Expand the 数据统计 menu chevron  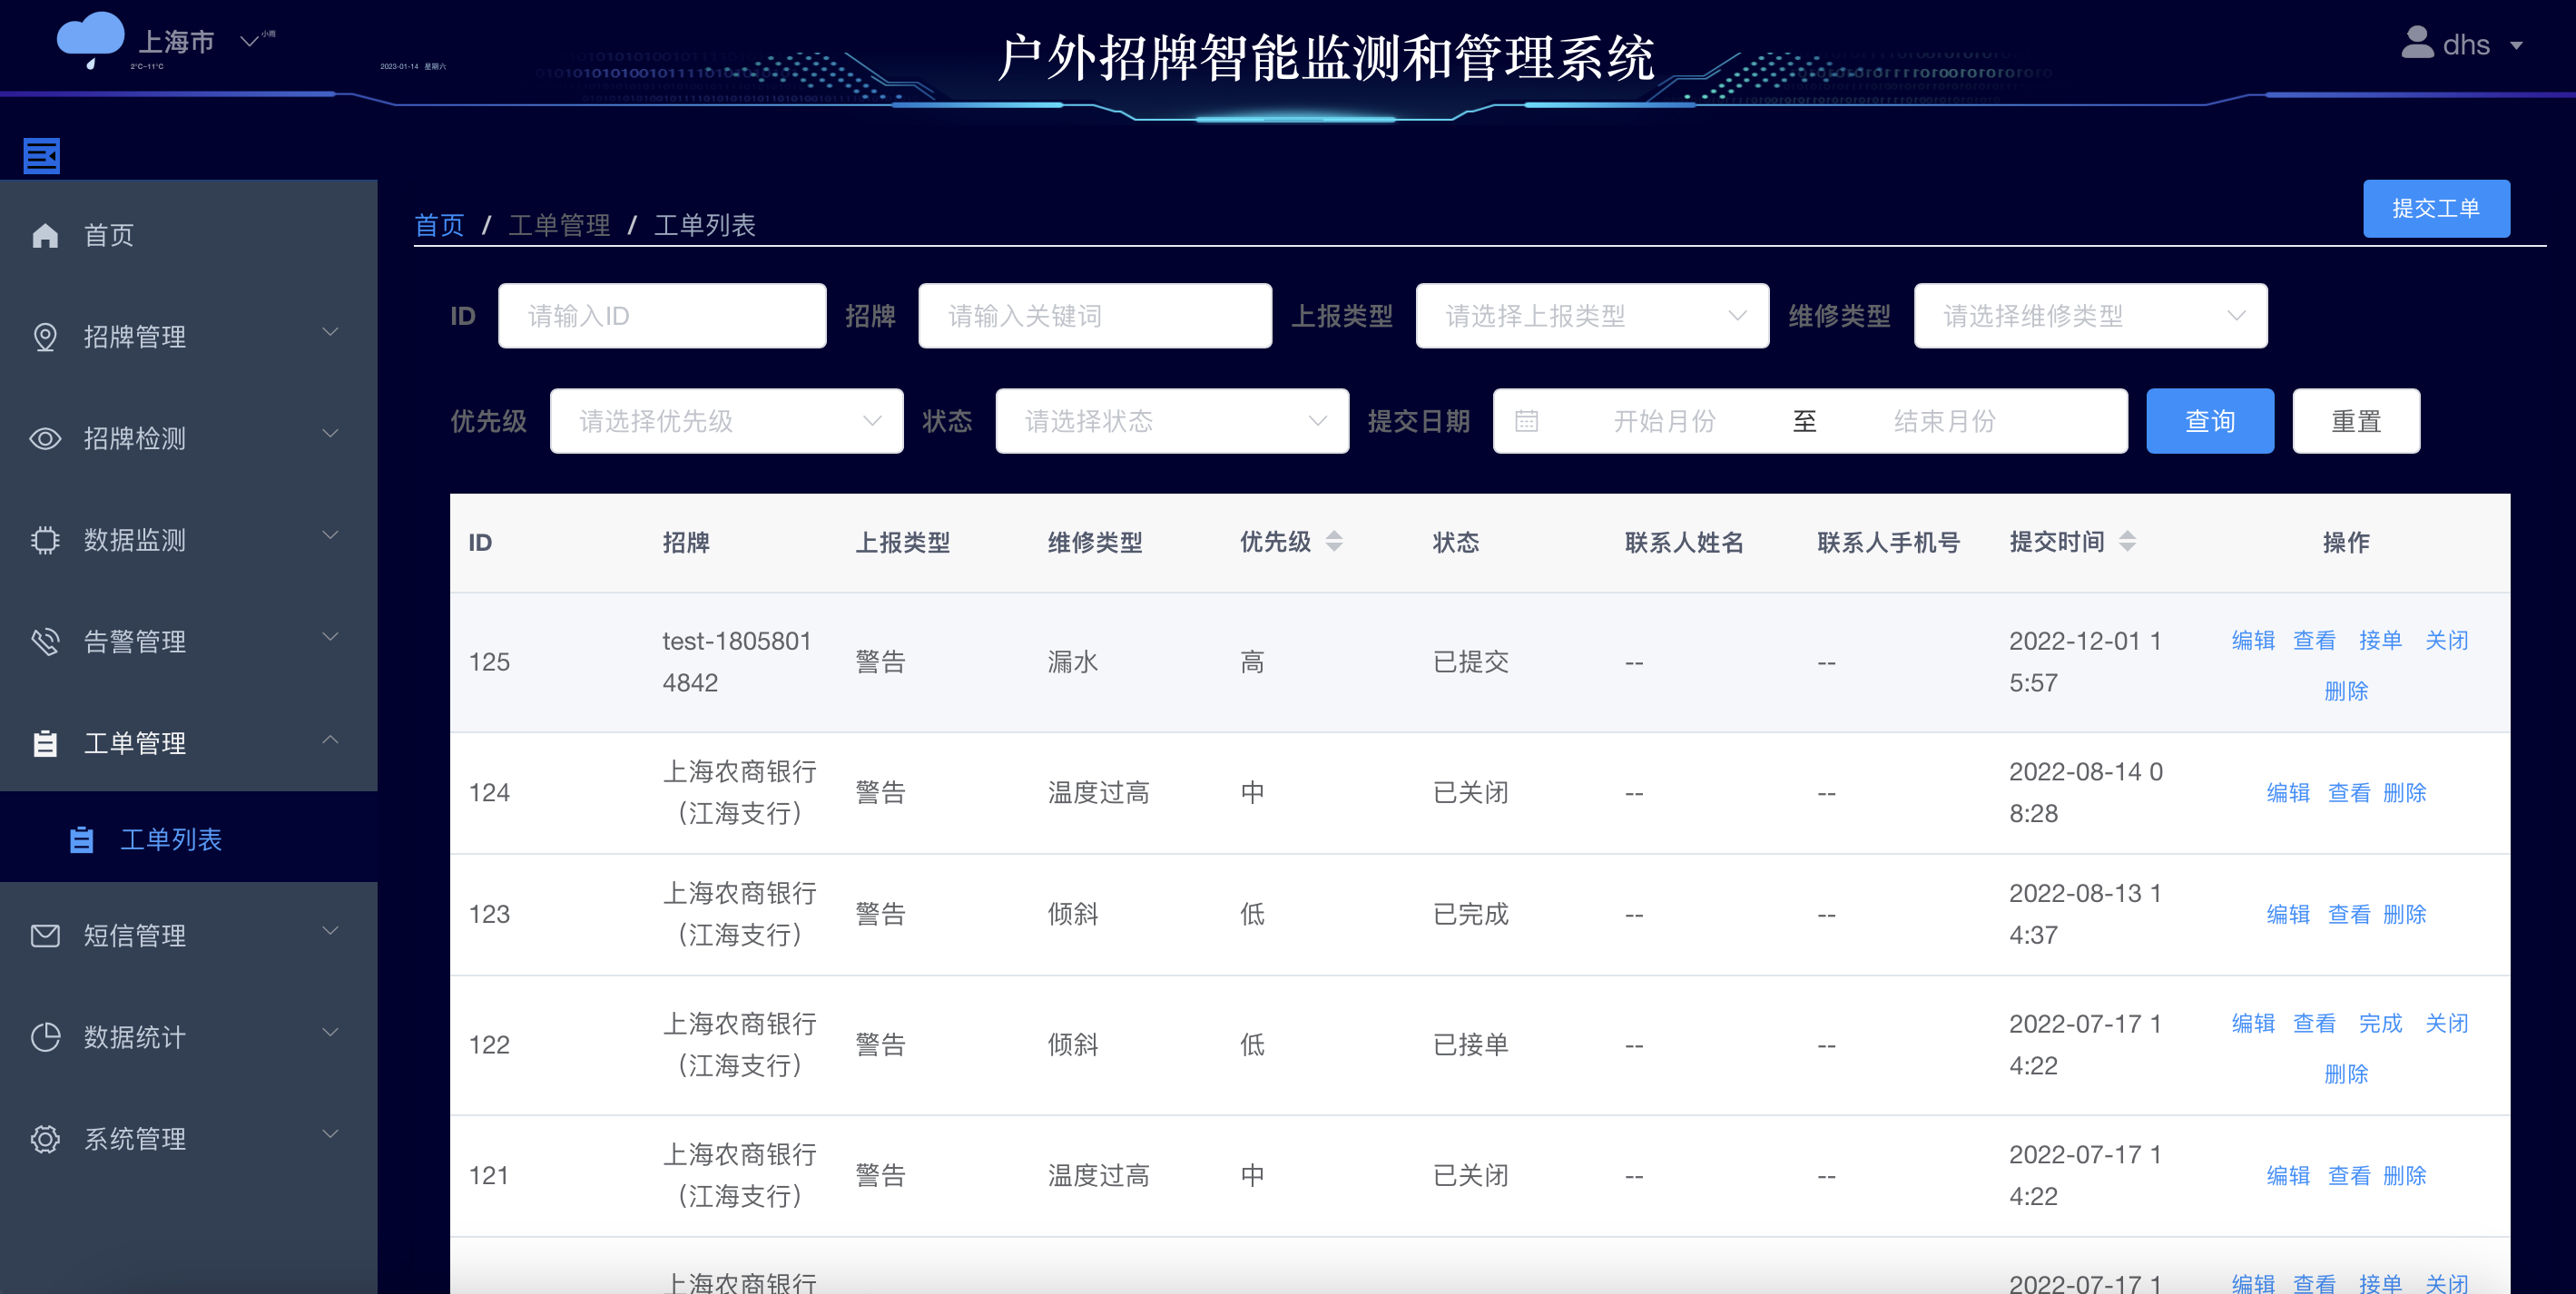pos(331,1032)
